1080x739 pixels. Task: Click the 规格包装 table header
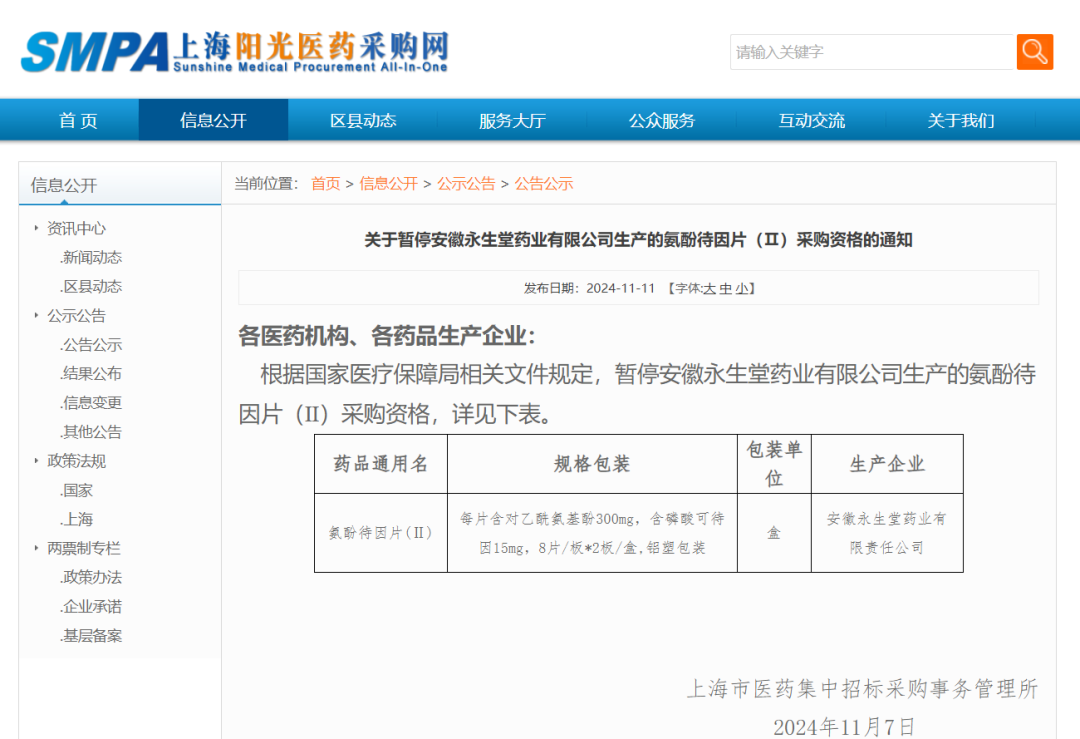pyautogui.click(x=592, y=464)
